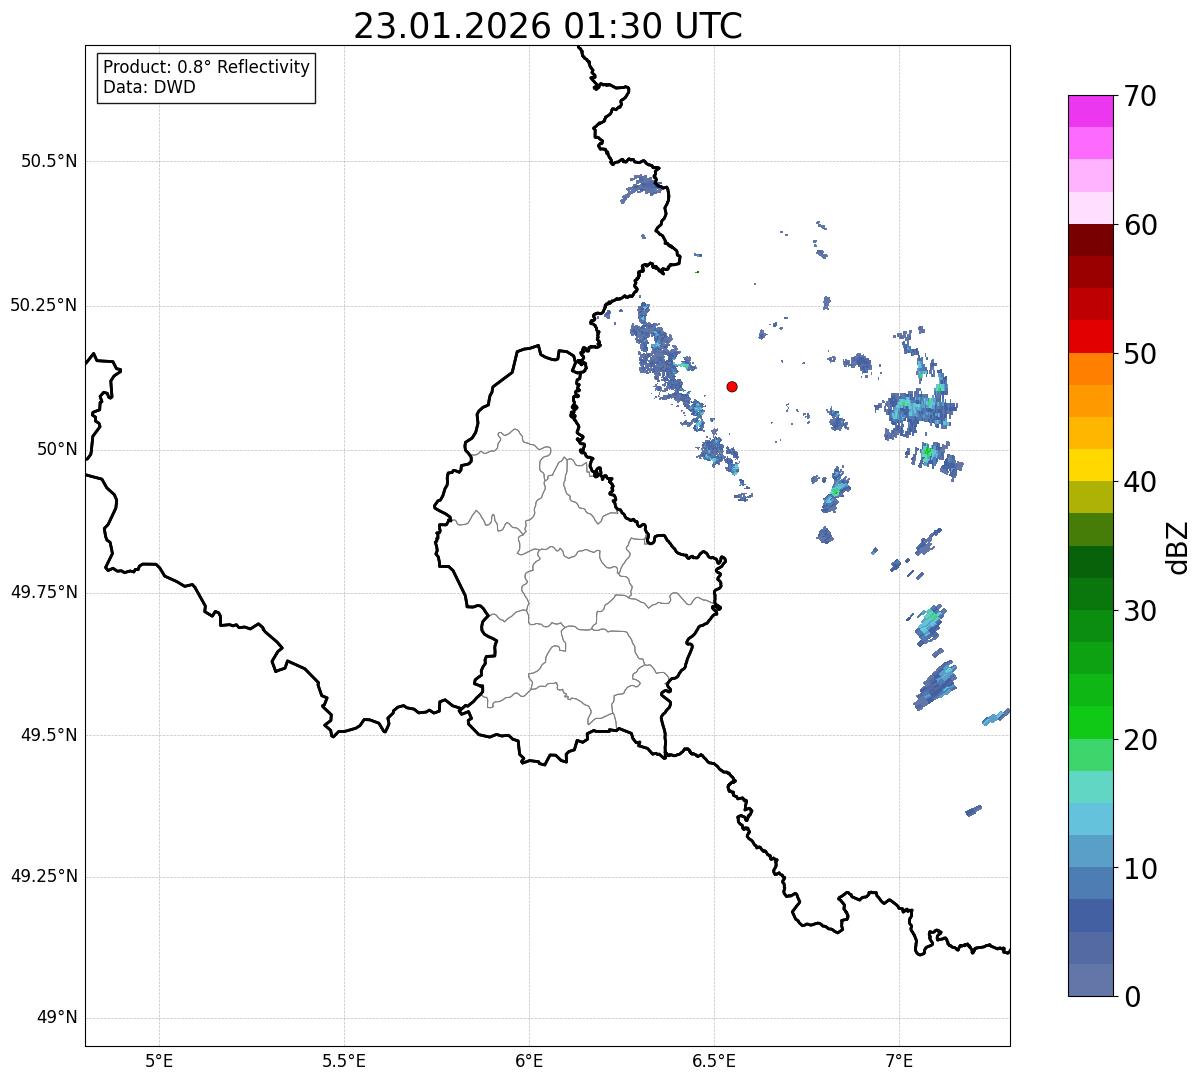Viewport: 1202px width, 1081px height.
Task: Click the colorbar tick label 50
Action: 1140,354
